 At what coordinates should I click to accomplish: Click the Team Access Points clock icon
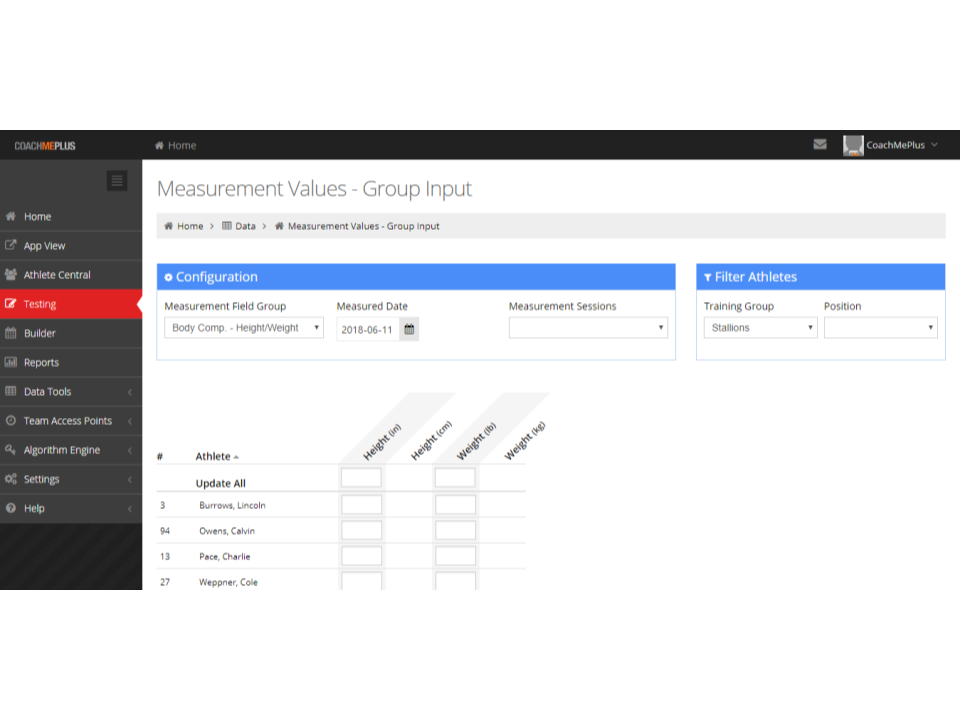tap(10, 421)
